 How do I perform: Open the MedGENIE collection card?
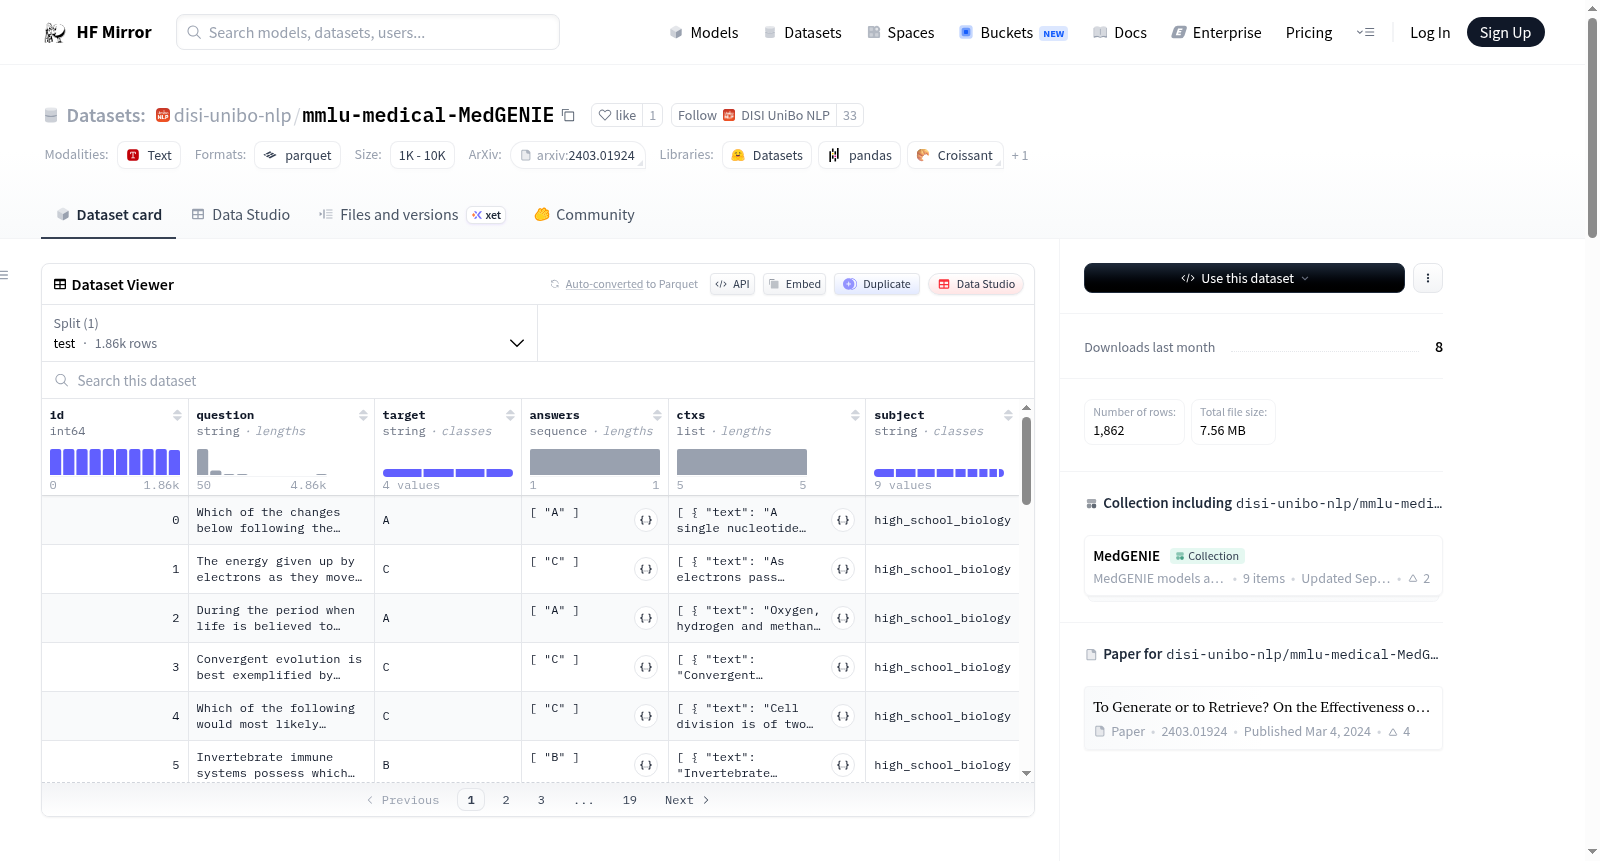pyautogui.click(x=1263, y=567)
